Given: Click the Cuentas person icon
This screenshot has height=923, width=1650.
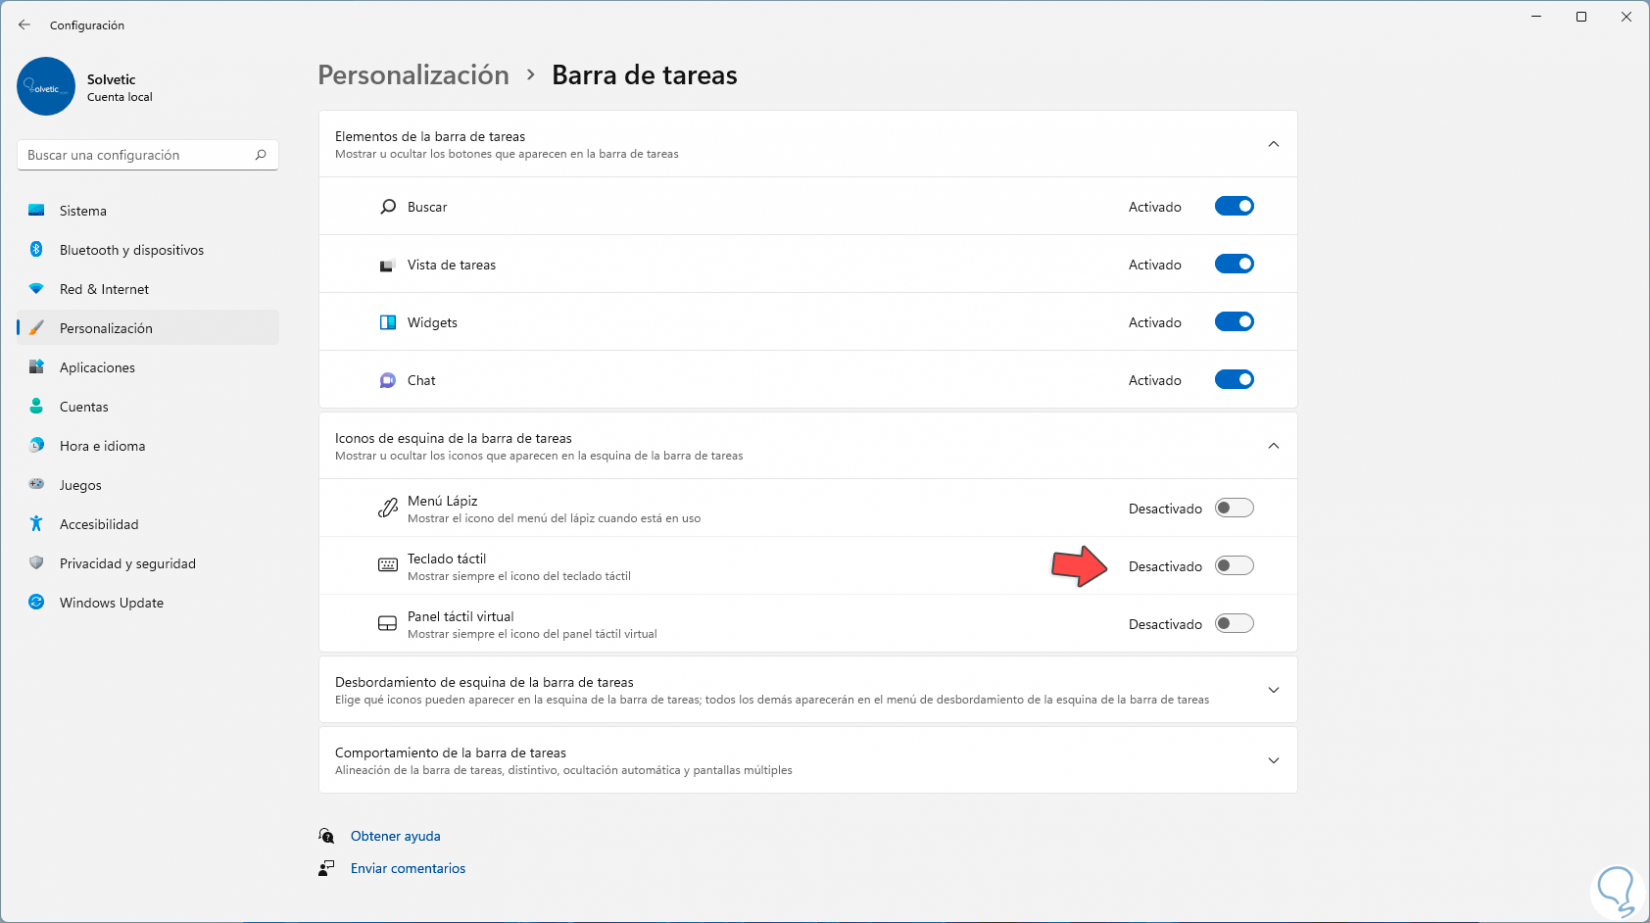Looking at the screenshot, I should pyautogui.click(x=36, y=406).
